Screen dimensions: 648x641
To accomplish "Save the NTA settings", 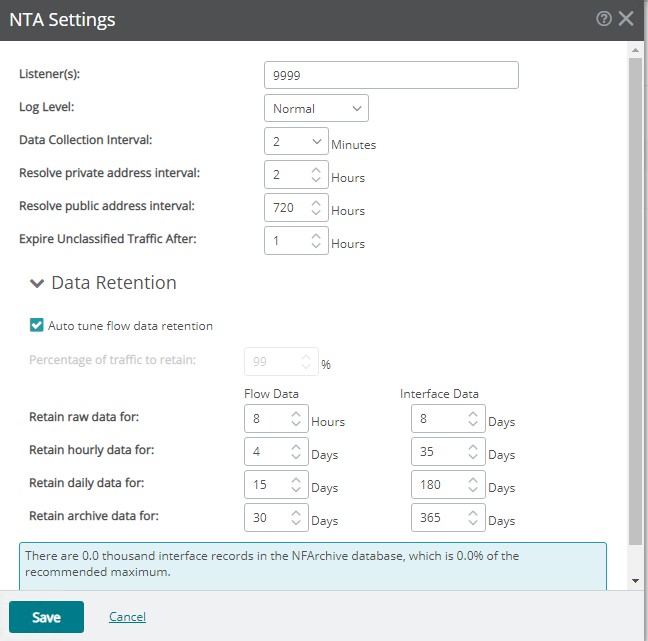I will tap(46, 617).
